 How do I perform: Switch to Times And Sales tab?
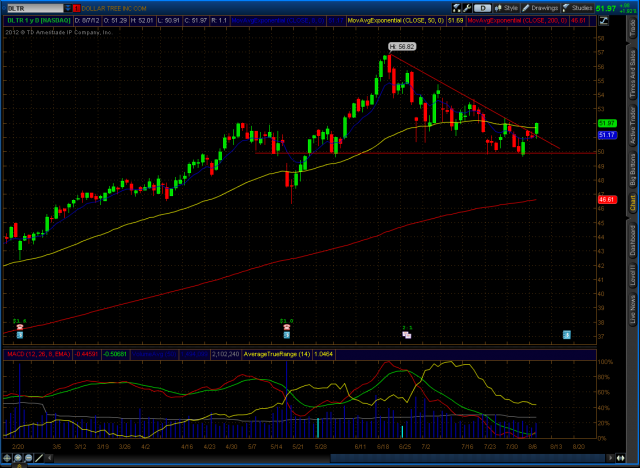click(x=633, y=74)
